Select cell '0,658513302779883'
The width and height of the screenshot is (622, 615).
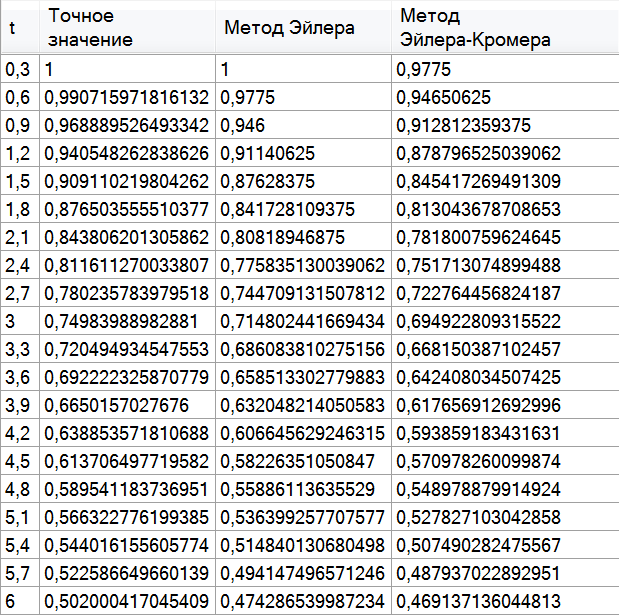(303, 377)
